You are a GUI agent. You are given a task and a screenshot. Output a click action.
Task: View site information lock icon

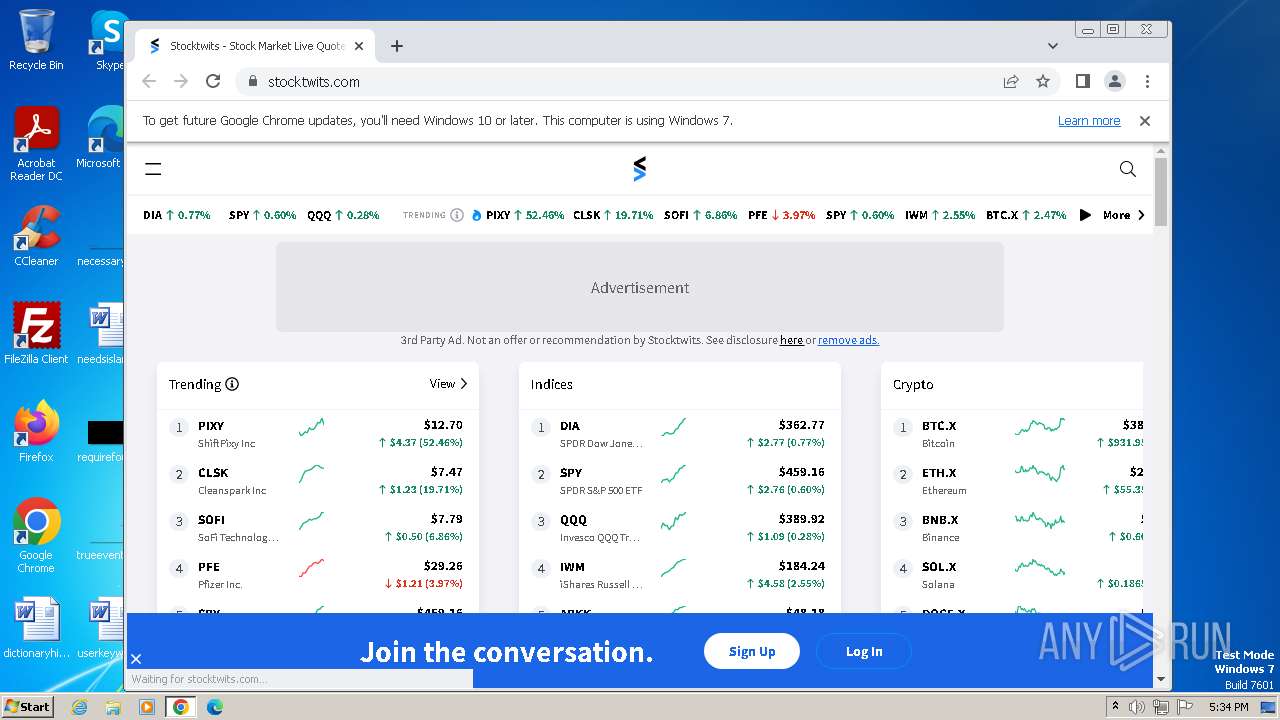coord(253,82)
